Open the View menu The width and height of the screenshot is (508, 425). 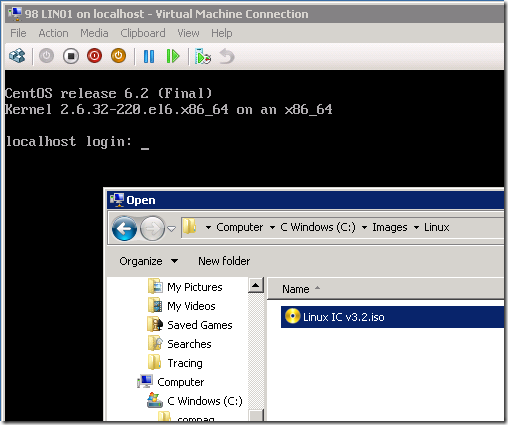tap(188, 33)
